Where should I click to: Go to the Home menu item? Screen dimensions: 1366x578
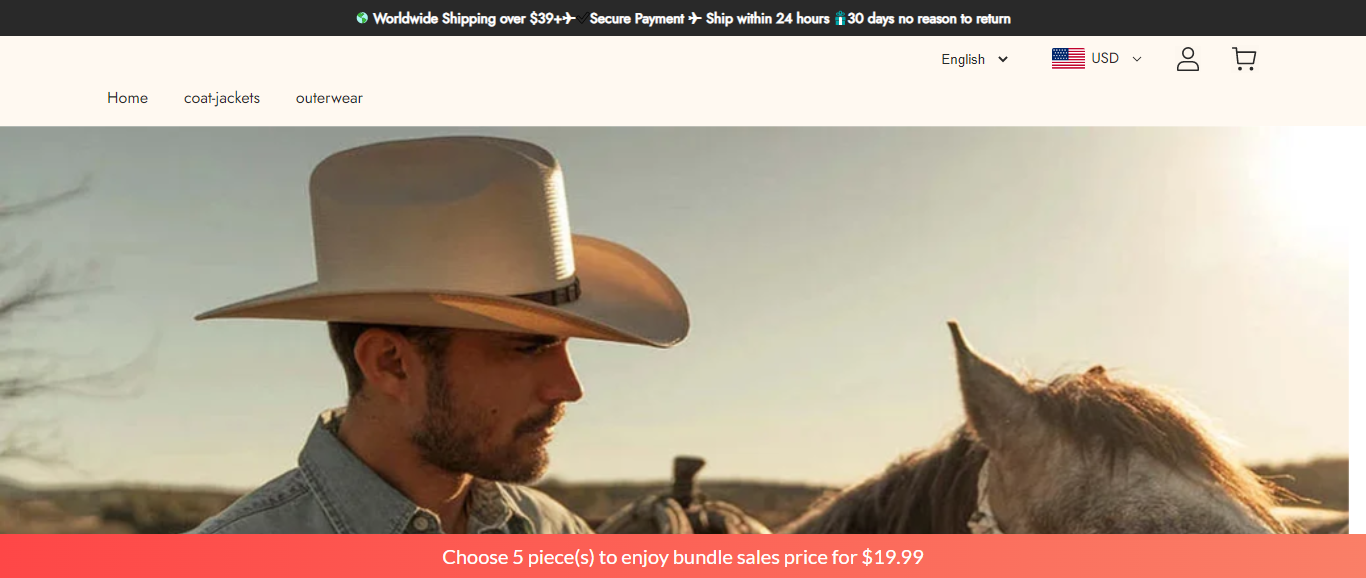127,98
